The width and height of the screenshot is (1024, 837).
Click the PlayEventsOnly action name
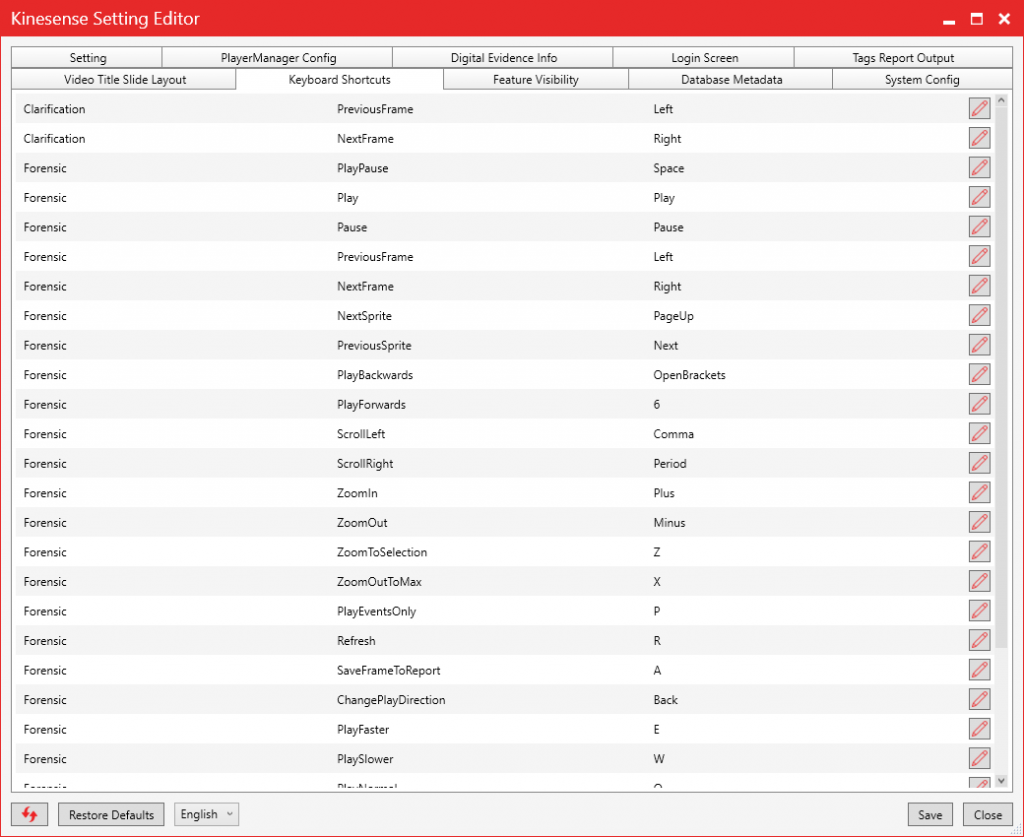[376, 612]
